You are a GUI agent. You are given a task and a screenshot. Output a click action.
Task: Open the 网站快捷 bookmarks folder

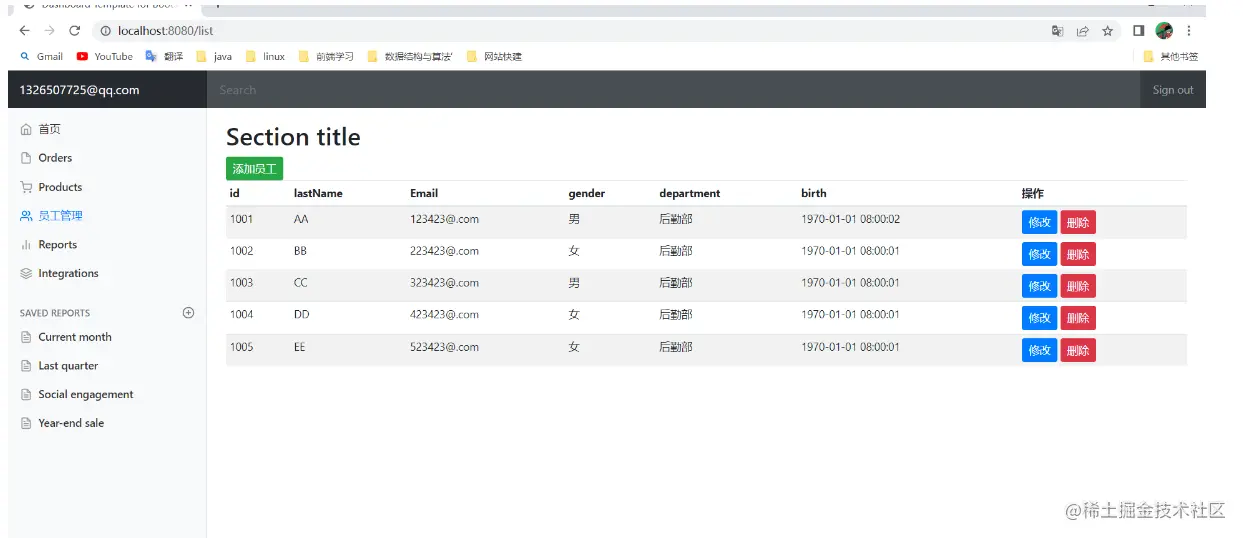click(x=494, y=57)
